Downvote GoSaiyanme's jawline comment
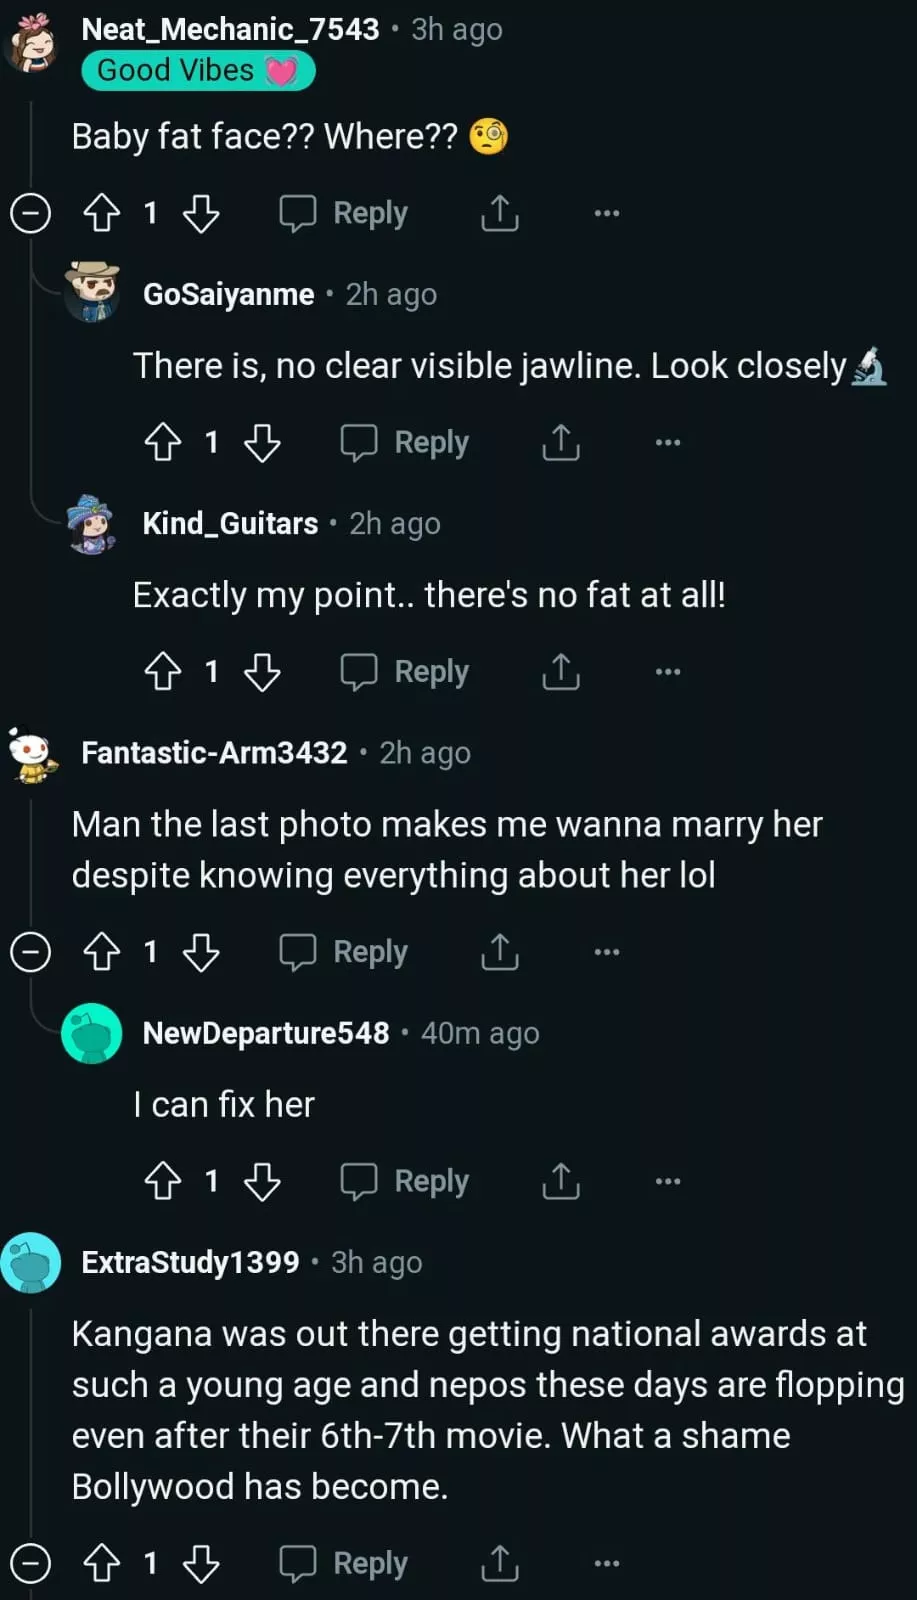Screen dimensions: 917x1600 tap(262, 442)
